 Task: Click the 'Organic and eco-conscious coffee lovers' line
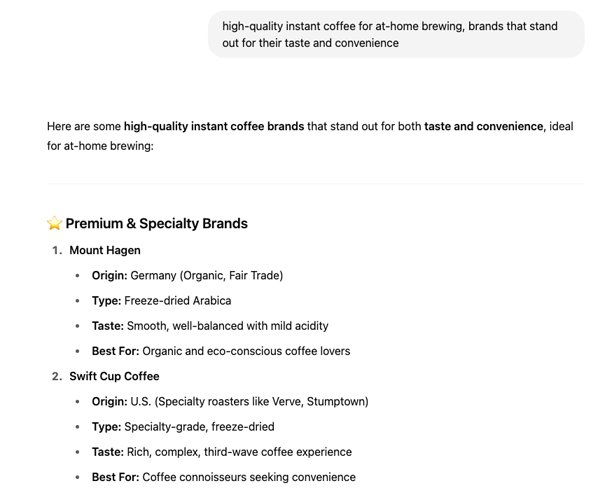coord(221,351)
